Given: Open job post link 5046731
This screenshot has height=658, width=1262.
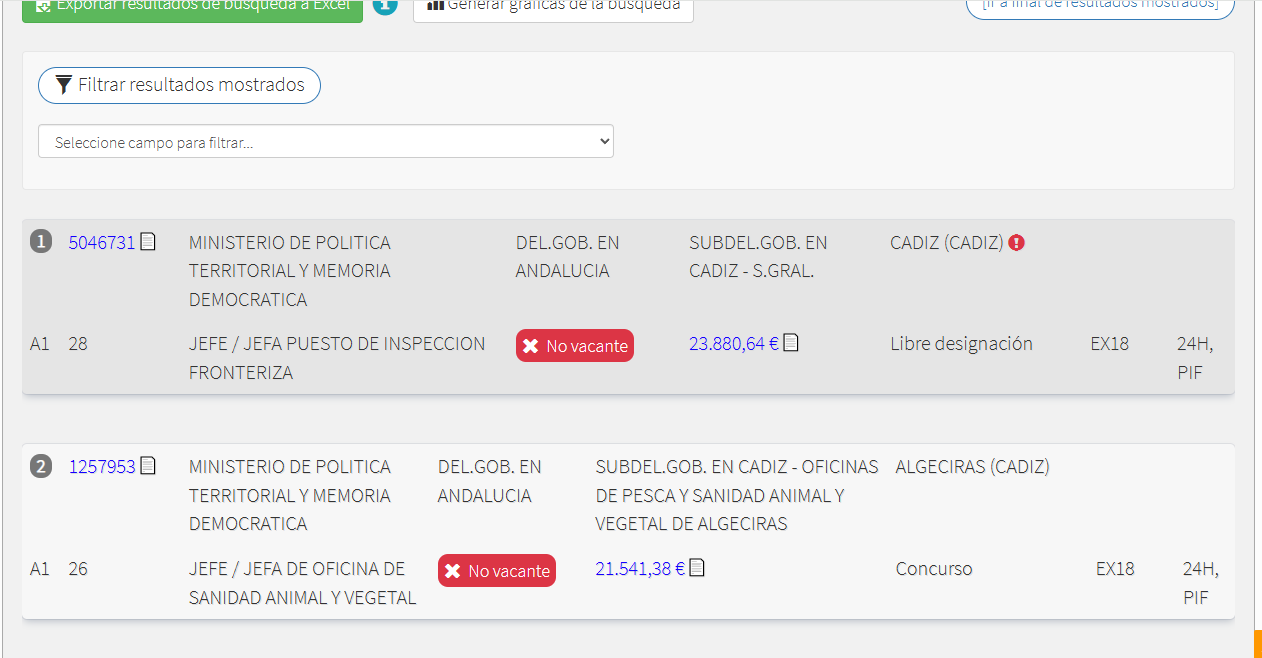Looking at the screenshot, I should click(101, 243).
